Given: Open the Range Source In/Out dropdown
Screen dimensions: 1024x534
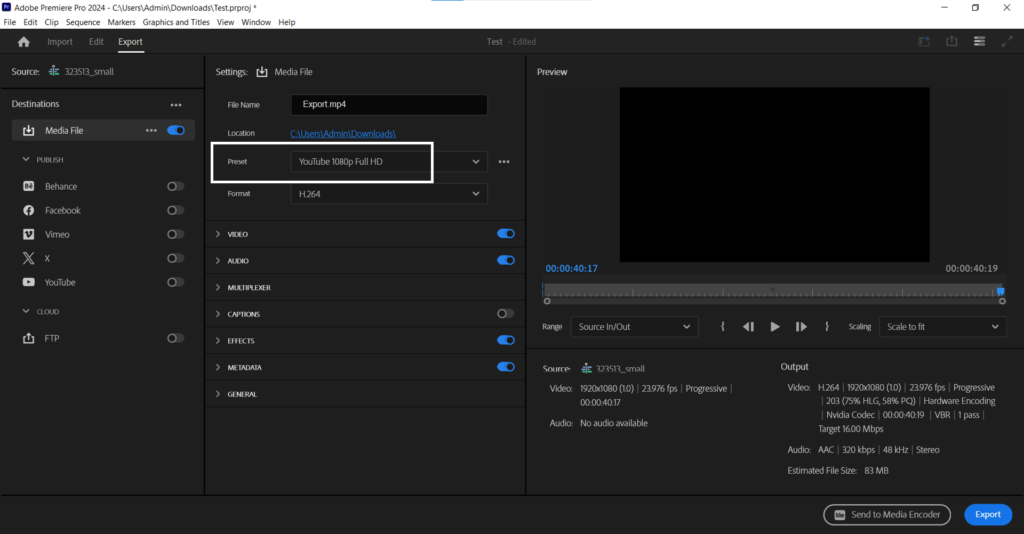Looking at the screenshot, I should pos(634,327).
